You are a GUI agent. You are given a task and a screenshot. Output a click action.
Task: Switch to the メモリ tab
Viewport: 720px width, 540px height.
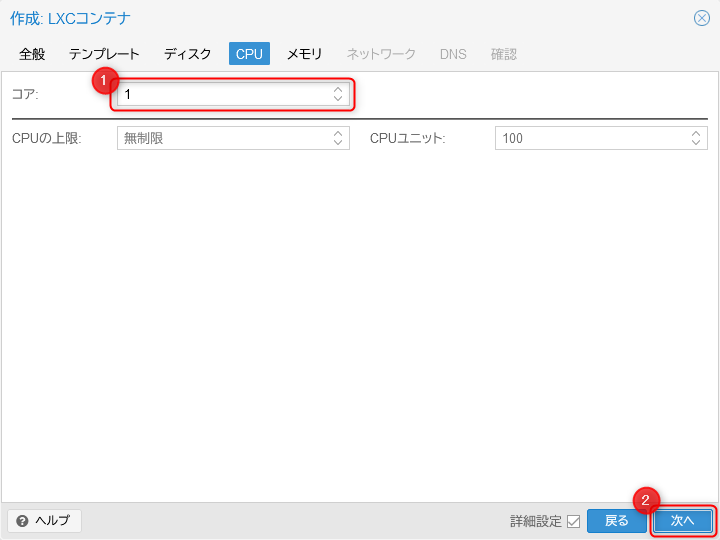pos(304,54)
